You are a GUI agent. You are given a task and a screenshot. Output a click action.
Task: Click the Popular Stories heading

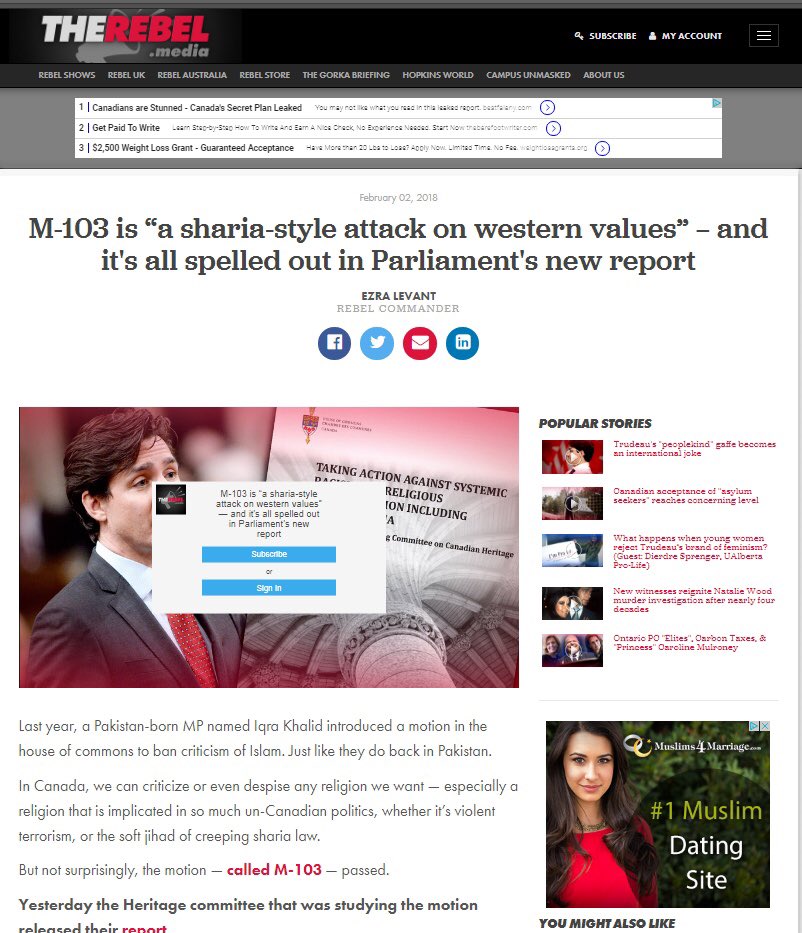595,424
